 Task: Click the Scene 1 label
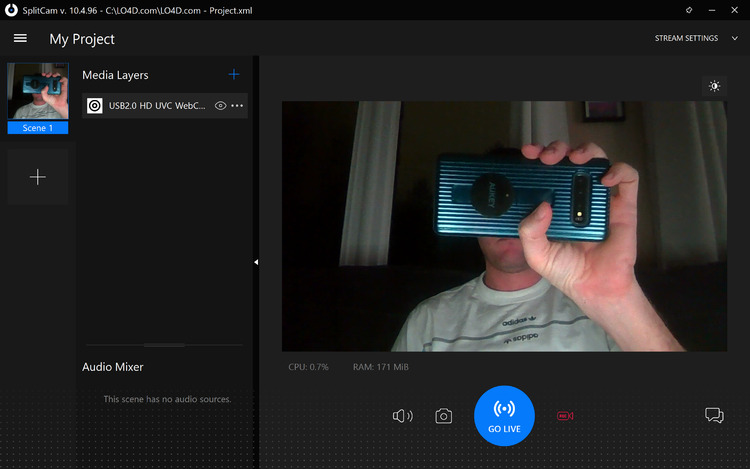(x=38, y=128)
